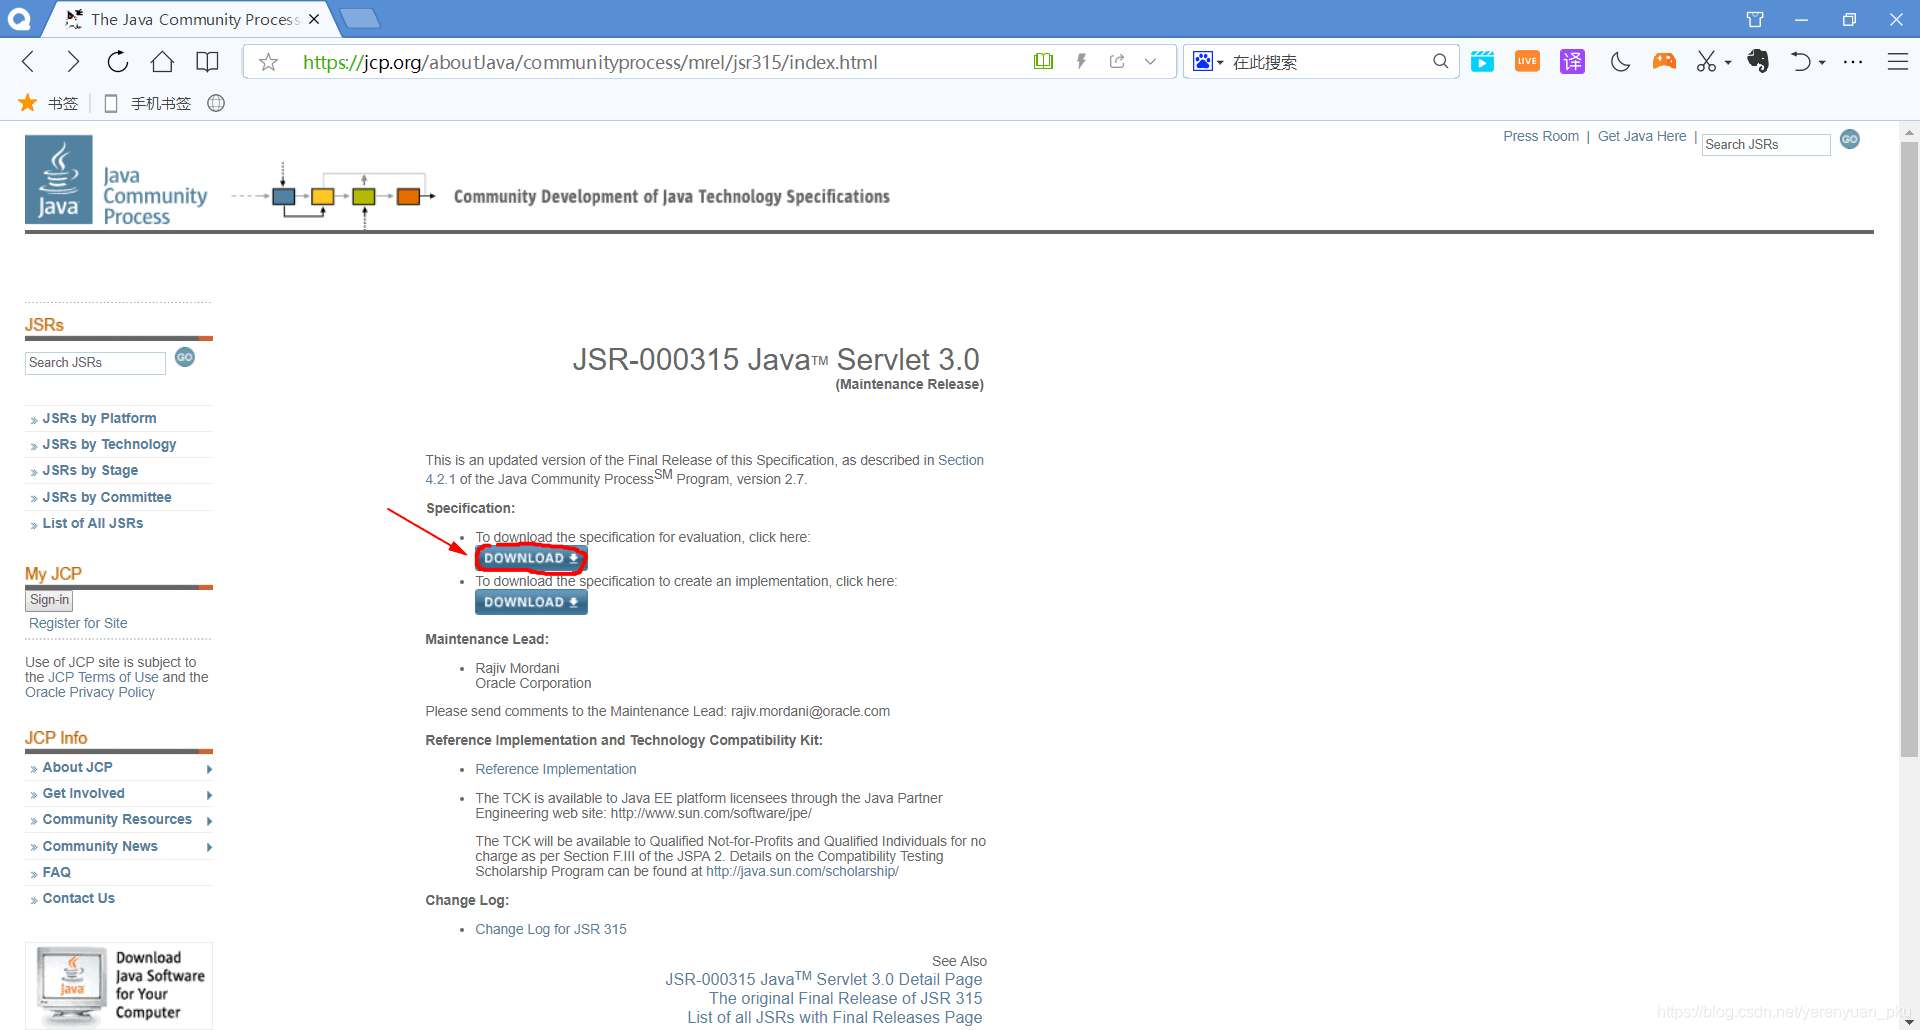Screen dimensions: 1920x1030
Task: Expand the screenshot tool dropdown arrow
Action: pos(1728,63)
